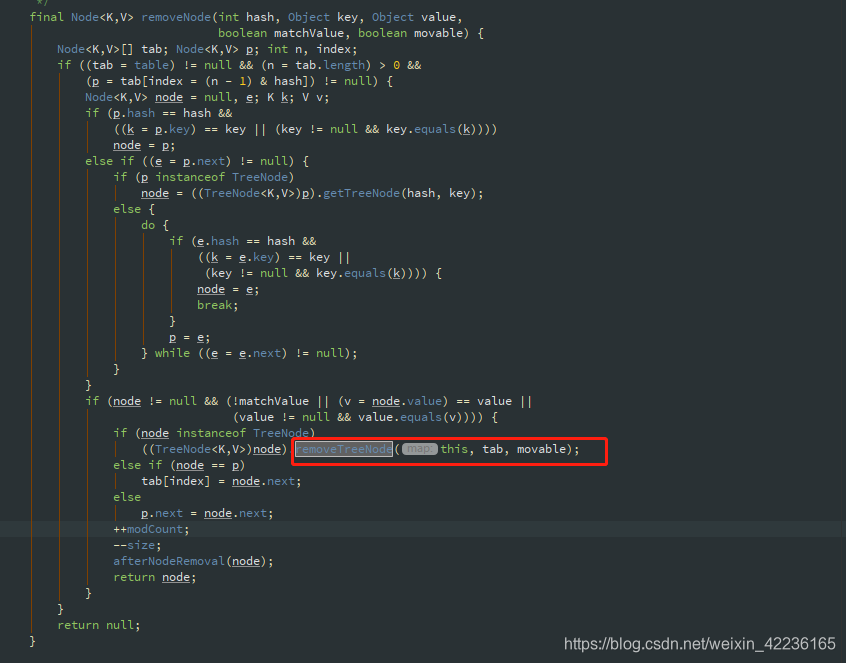Click the 'int hash' parameter in signature
The image size is (846, 663).
point(245,17)
